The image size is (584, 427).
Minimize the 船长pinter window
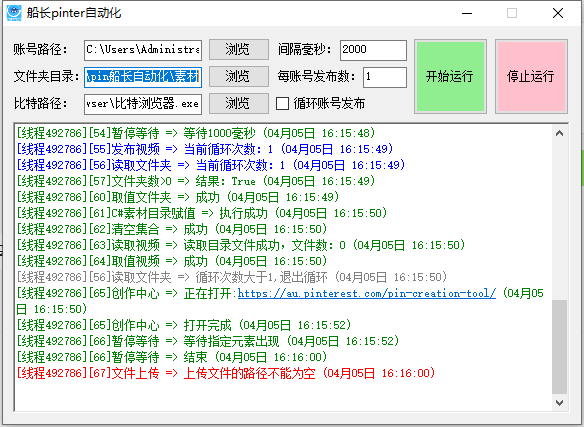[467, 13]
